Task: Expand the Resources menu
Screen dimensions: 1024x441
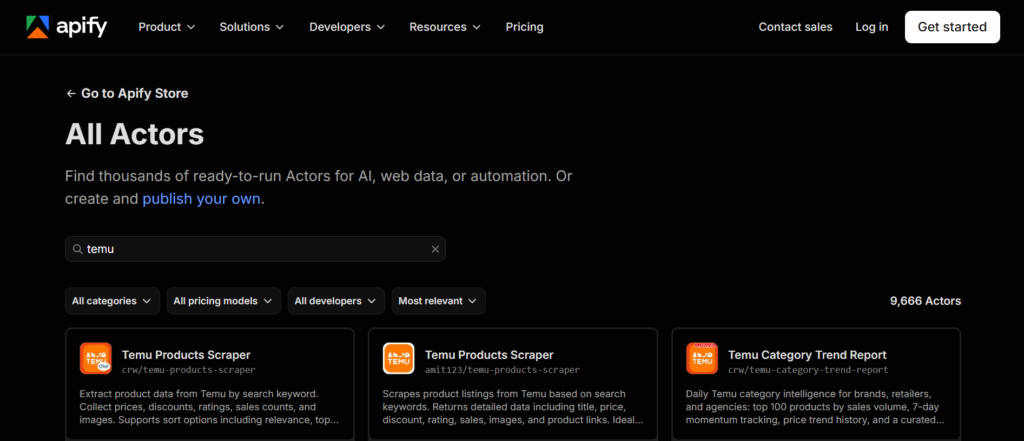Action: 445,27
